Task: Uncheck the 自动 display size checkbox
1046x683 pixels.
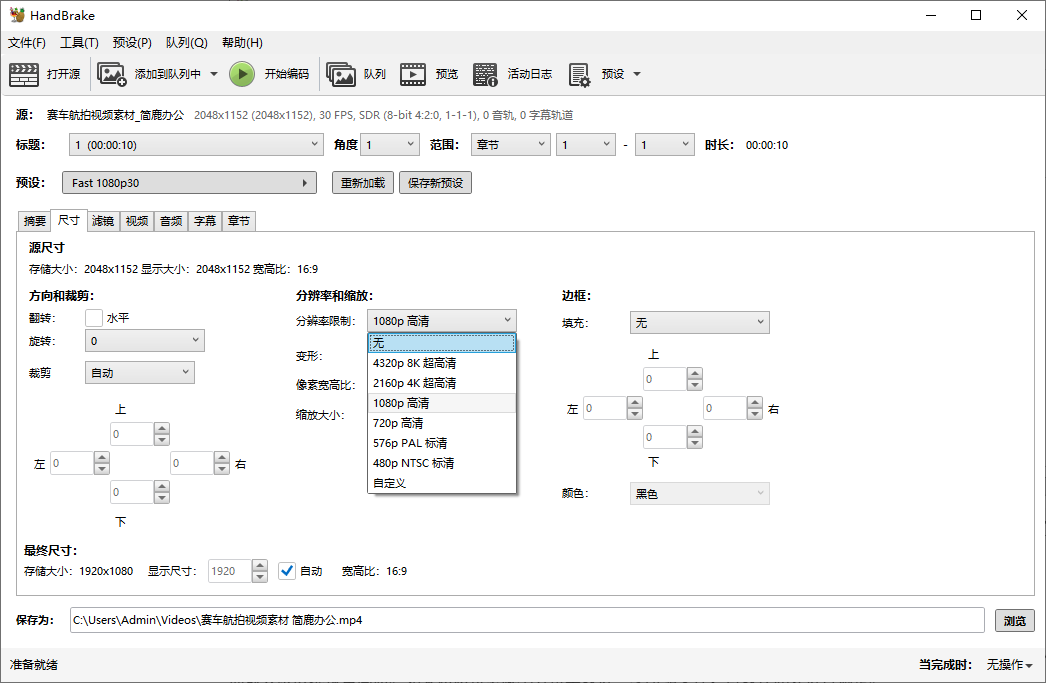Action: click(x=287, y=571)
